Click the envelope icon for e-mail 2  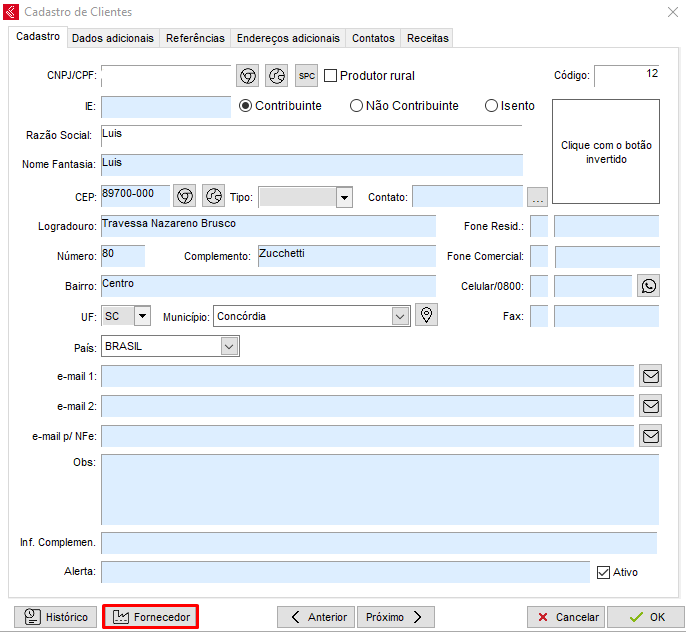(x=651, y=406)
